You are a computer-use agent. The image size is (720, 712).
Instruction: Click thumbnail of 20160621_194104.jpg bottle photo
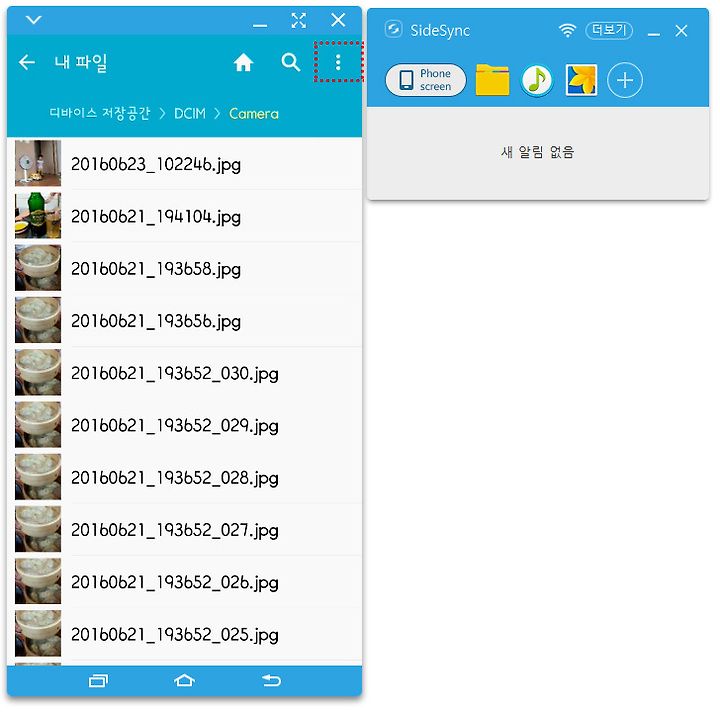click(38, 215)
